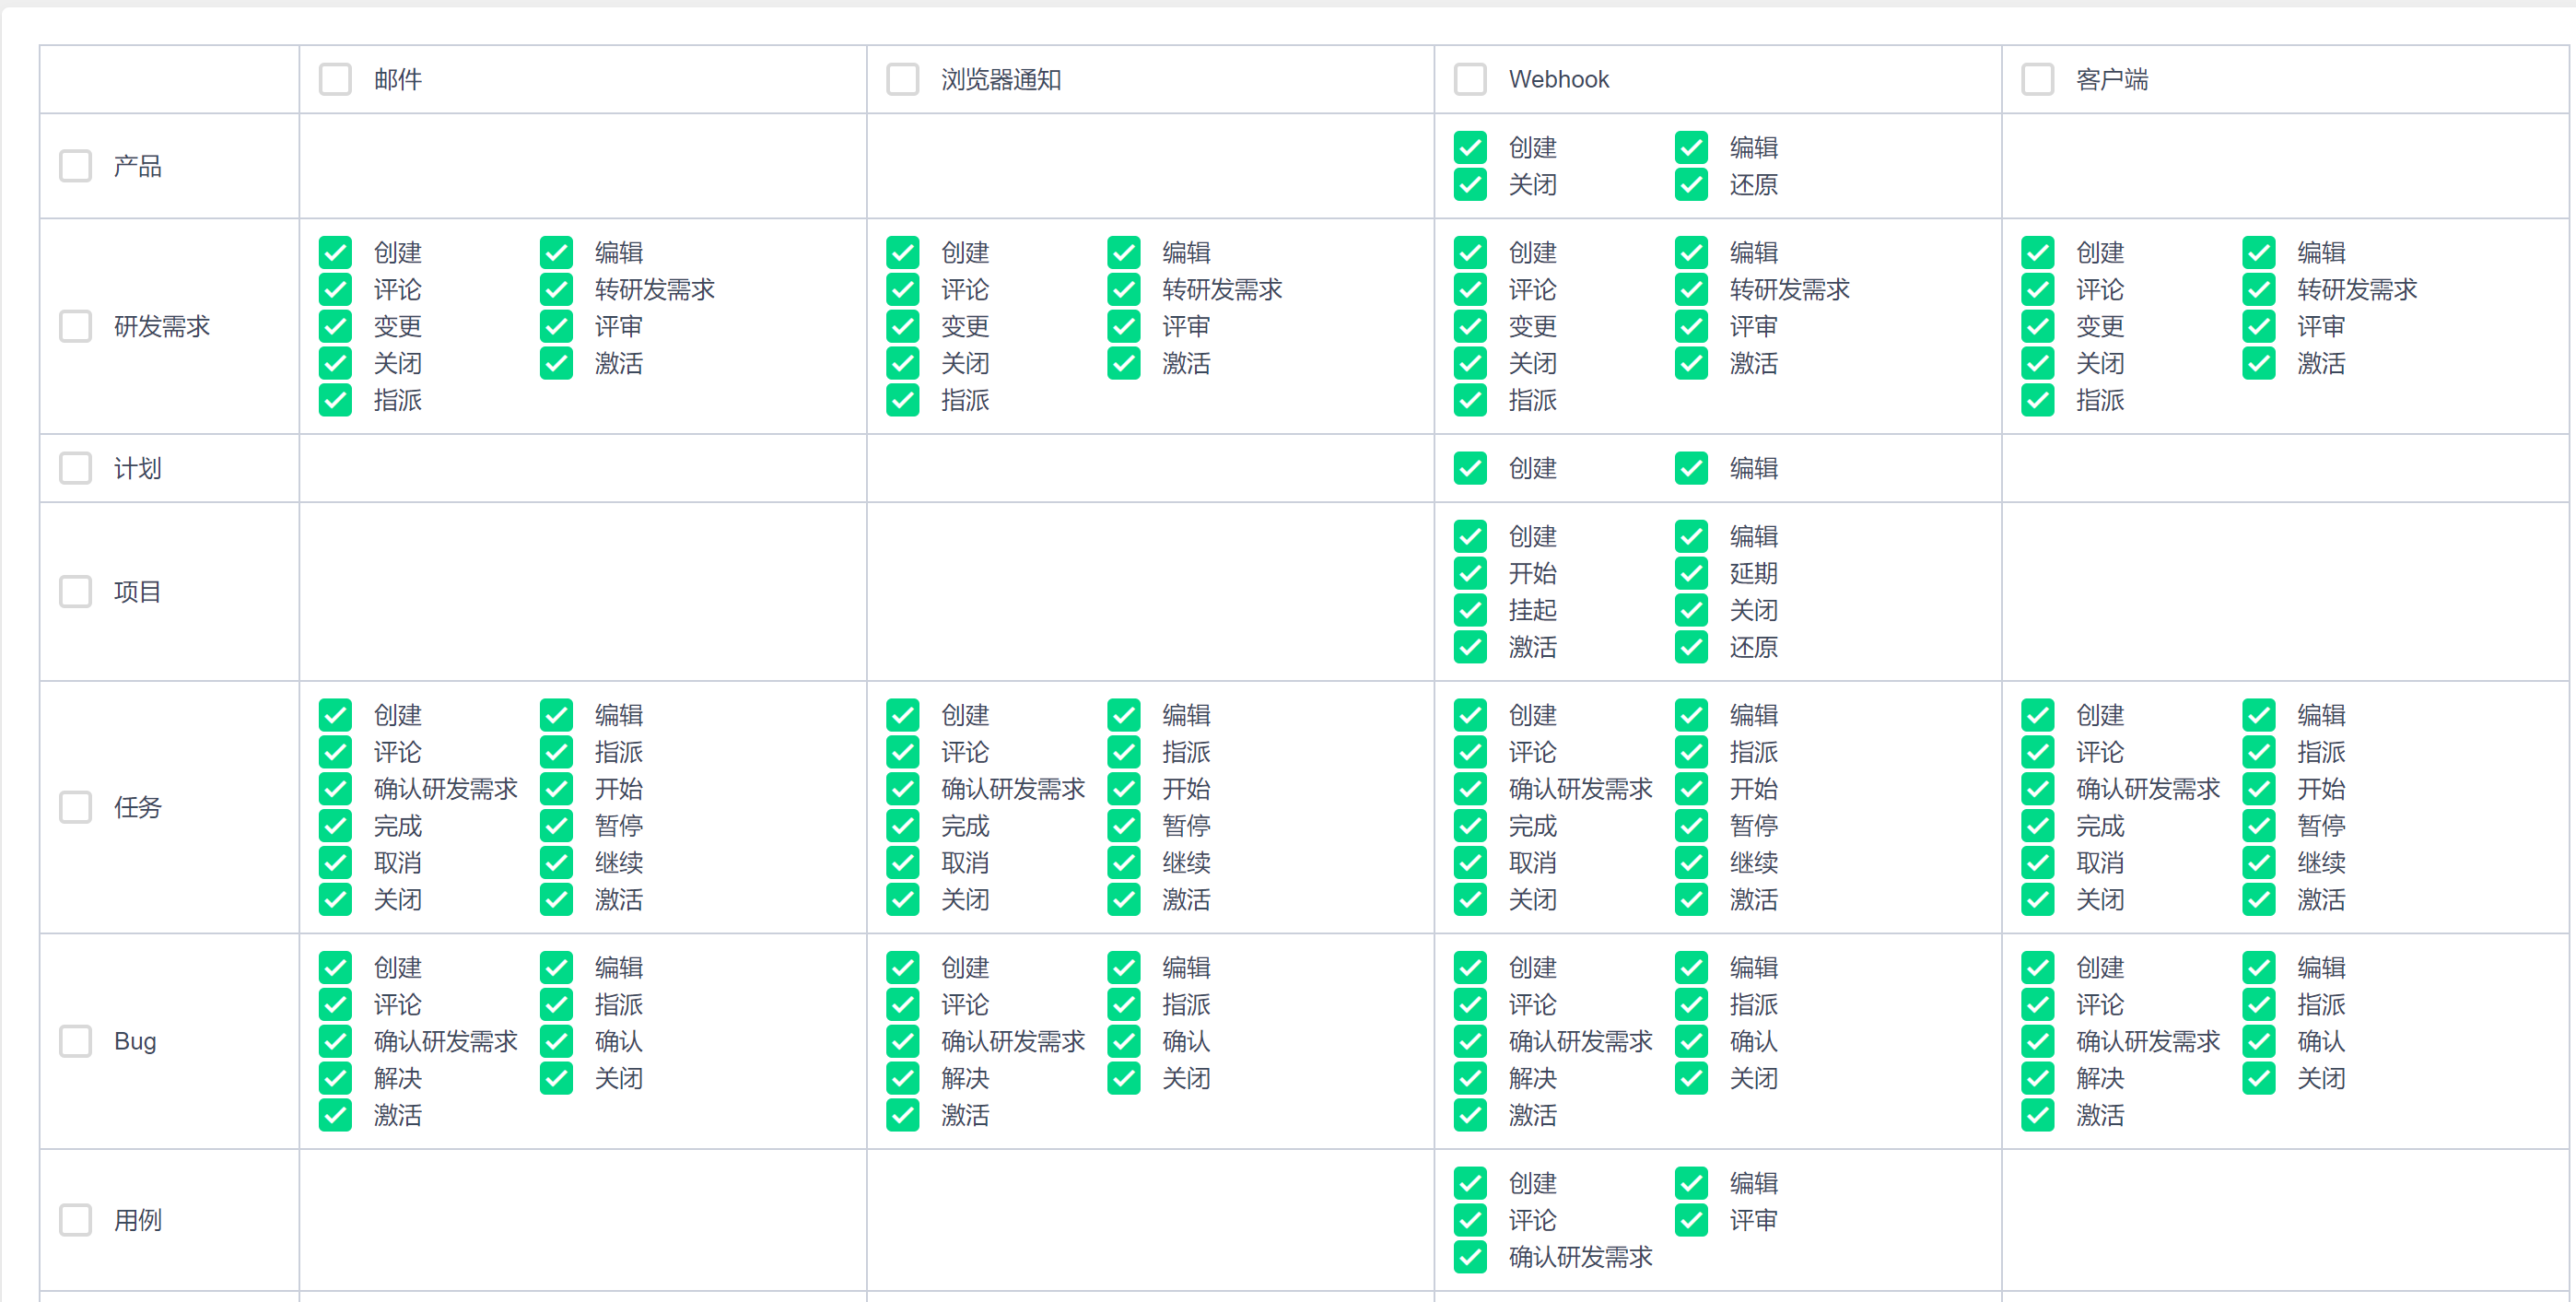The image size is (2576, 1302).
Task: Check the 浏览器通知 column header checkbox
Action: (902, 79)
